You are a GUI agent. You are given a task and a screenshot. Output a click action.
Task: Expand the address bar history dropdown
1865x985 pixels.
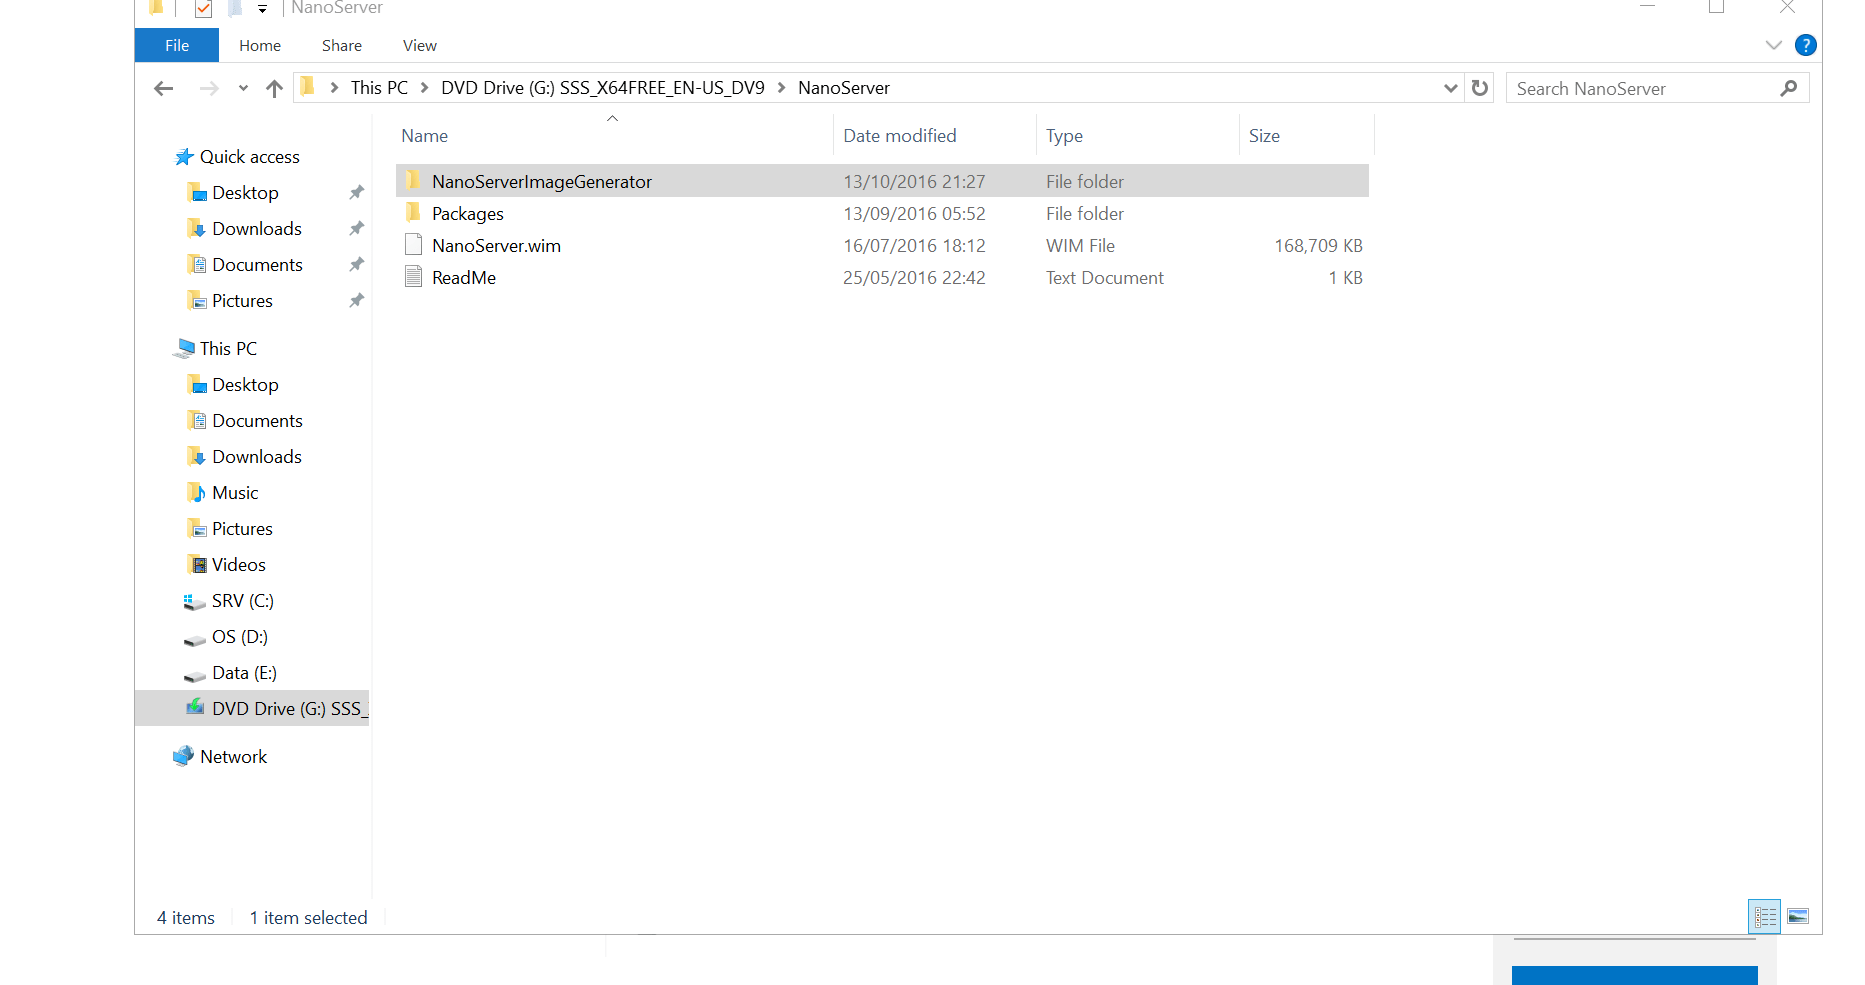[x=1450, y=88]
